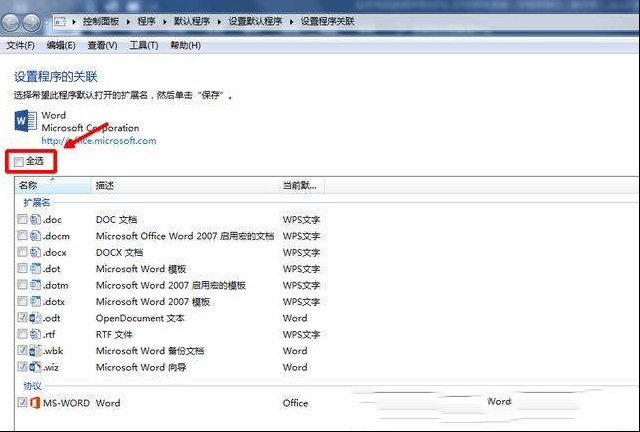Screen dimensions: 640x432
Task: Click the Forward navigation arrow button
Action: pyautogui.click(x=31, y=22)
